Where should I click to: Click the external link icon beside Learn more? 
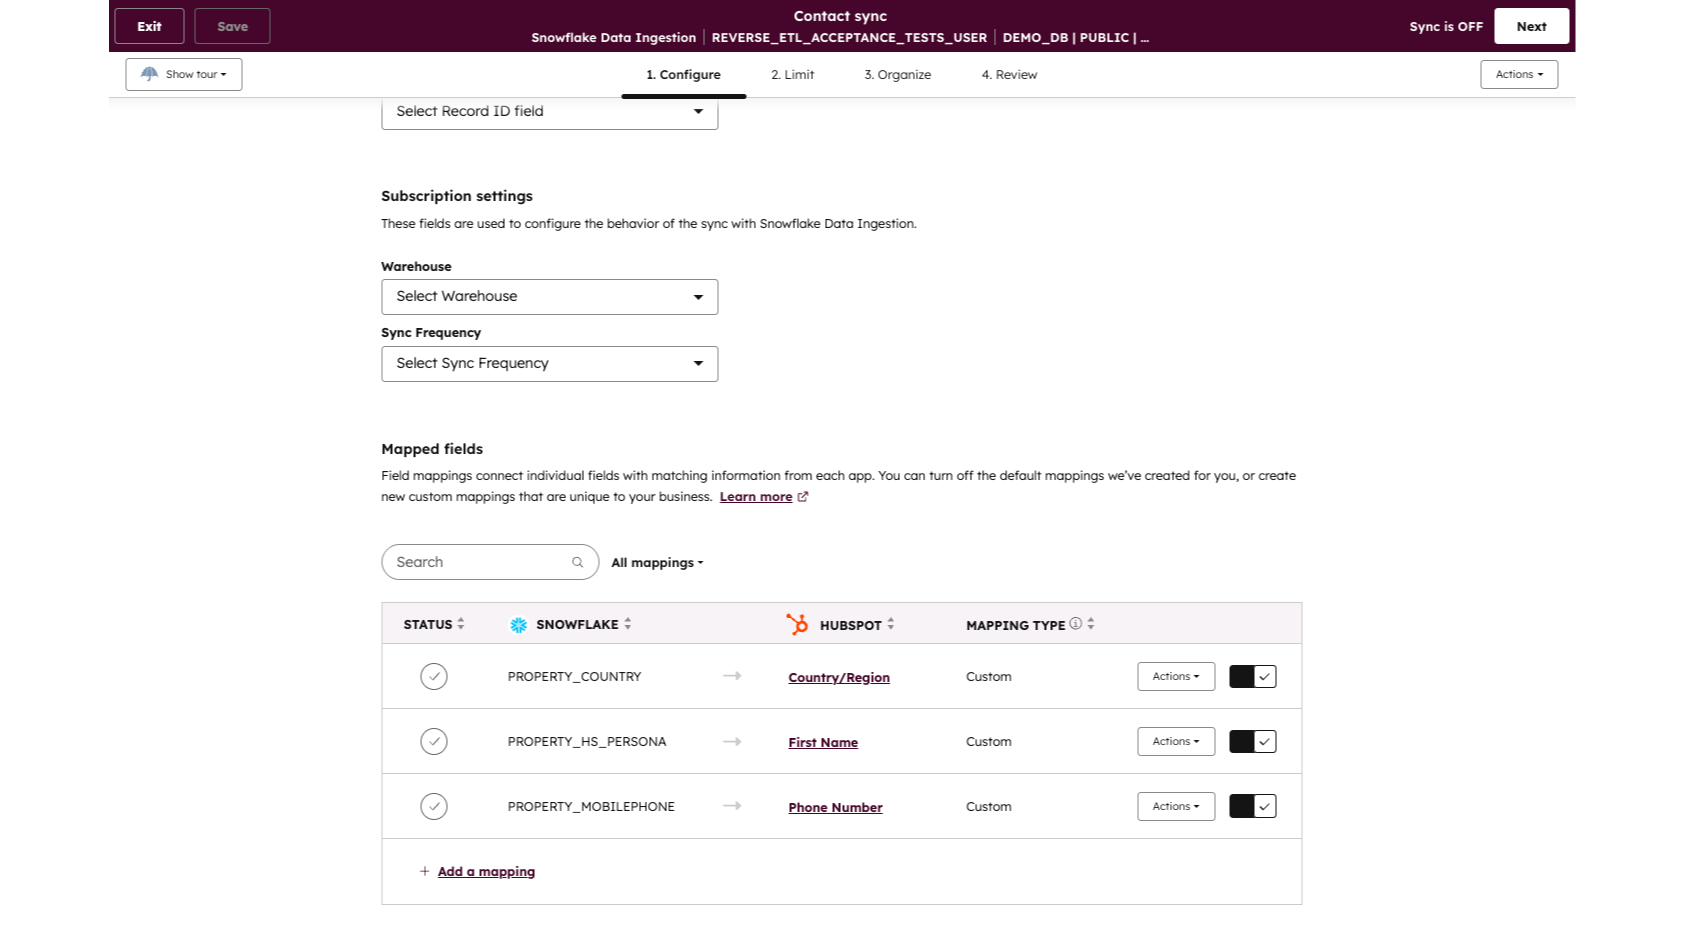click(801, 496)
